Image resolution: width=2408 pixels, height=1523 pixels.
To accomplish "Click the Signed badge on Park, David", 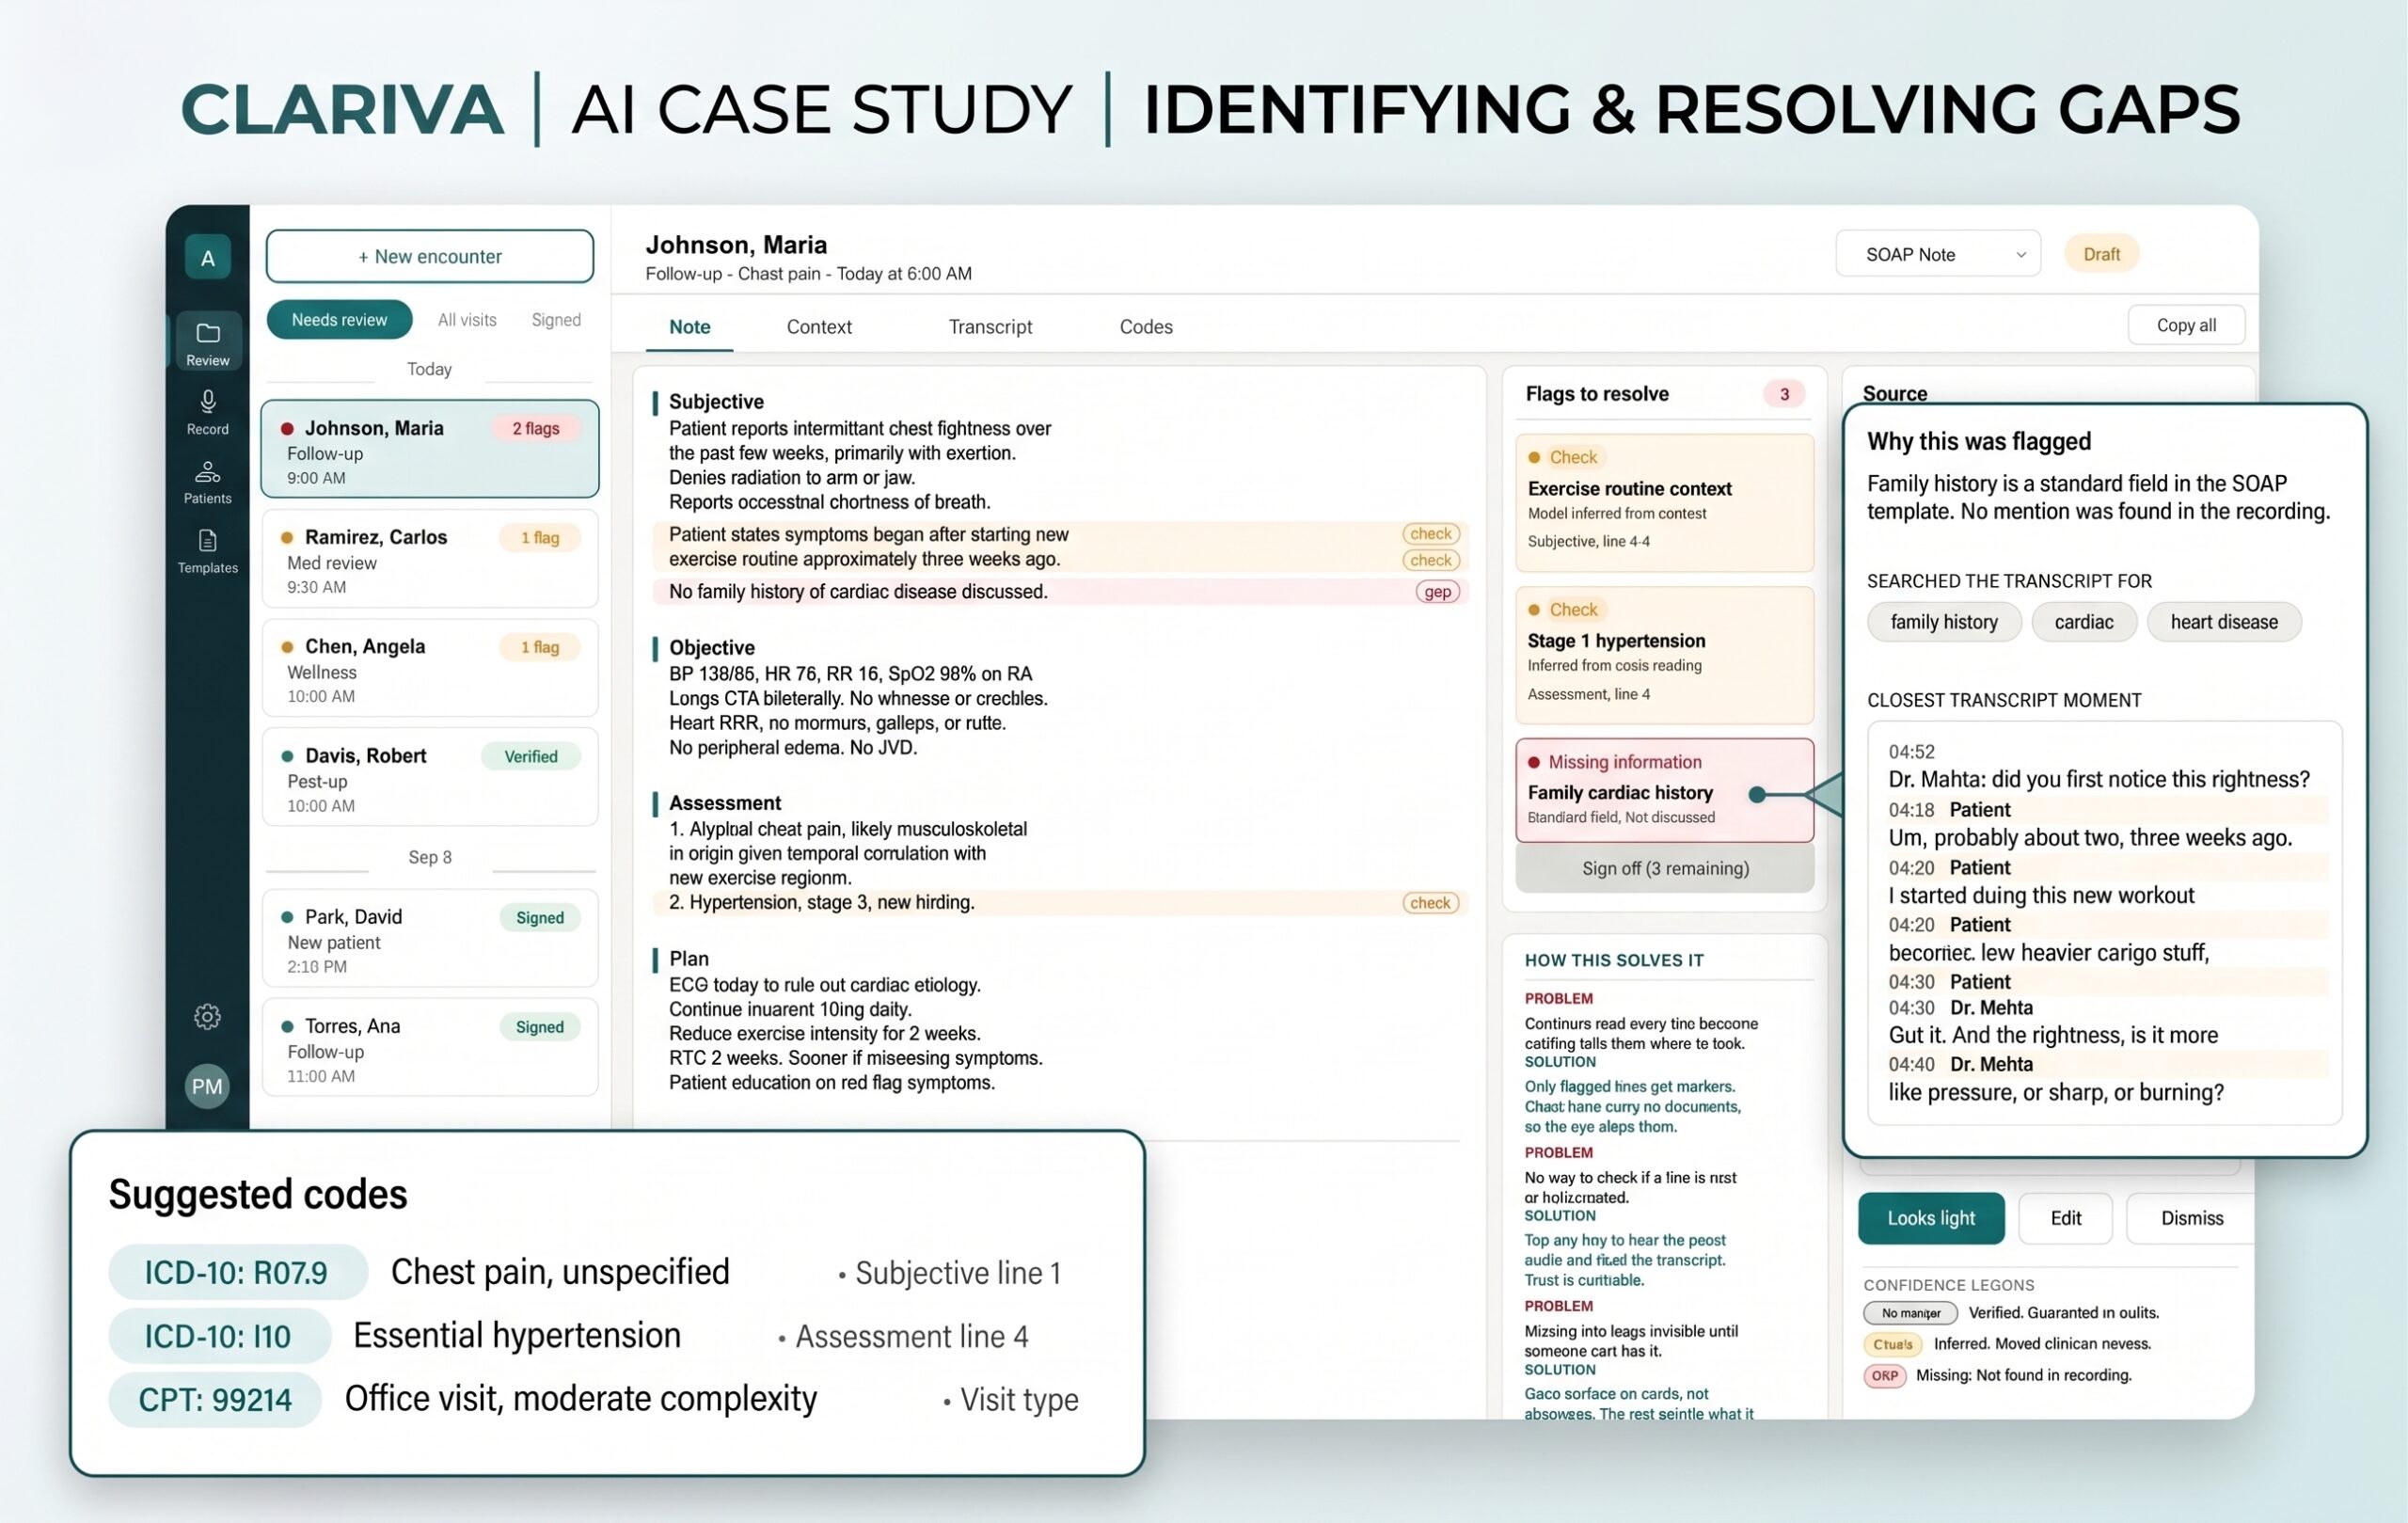I will 540,918.
